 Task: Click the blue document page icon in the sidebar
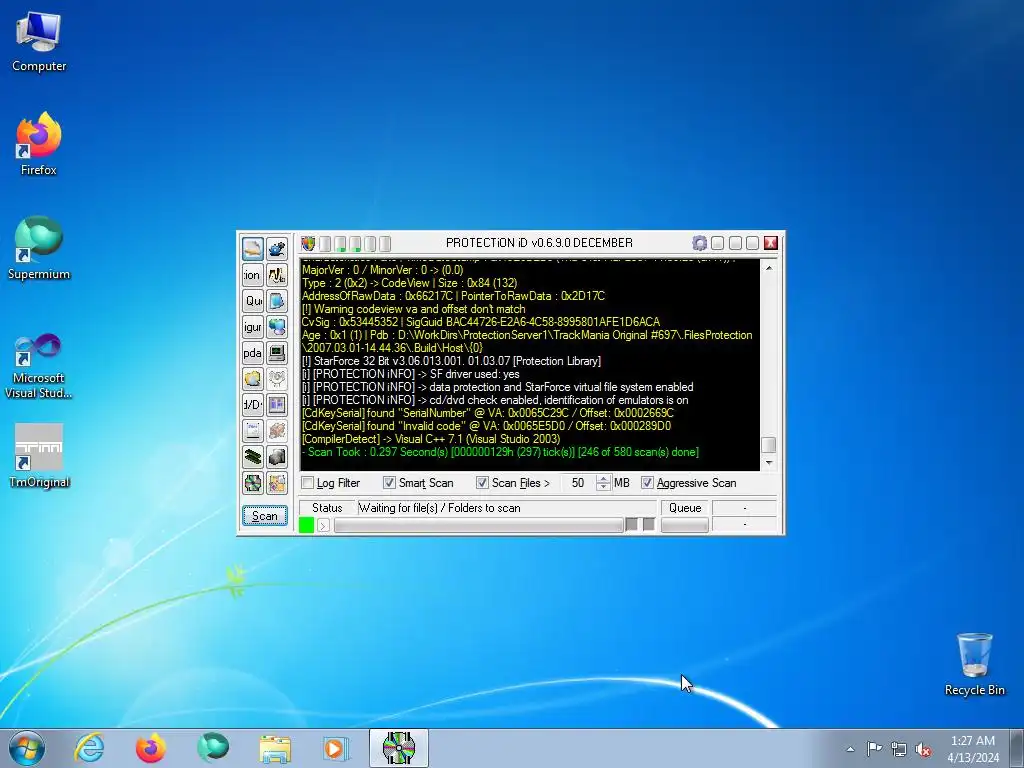coord(277,301)
